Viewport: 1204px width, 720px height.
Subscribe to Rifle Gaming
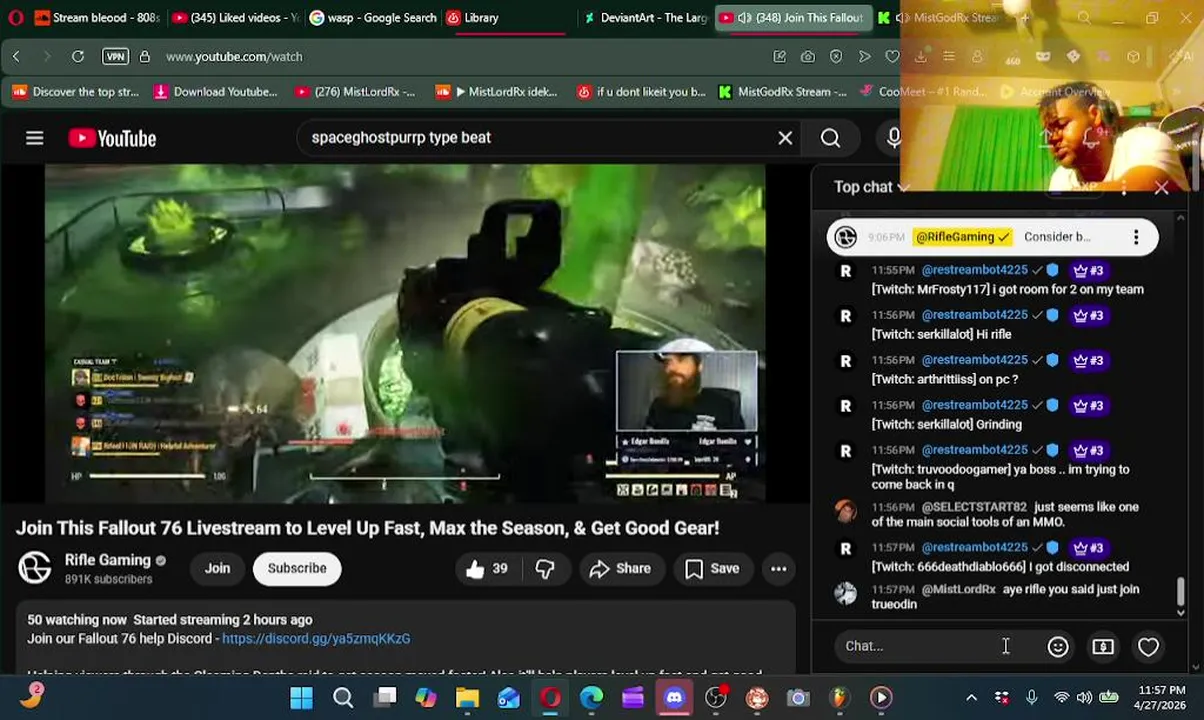click(297, 569)
